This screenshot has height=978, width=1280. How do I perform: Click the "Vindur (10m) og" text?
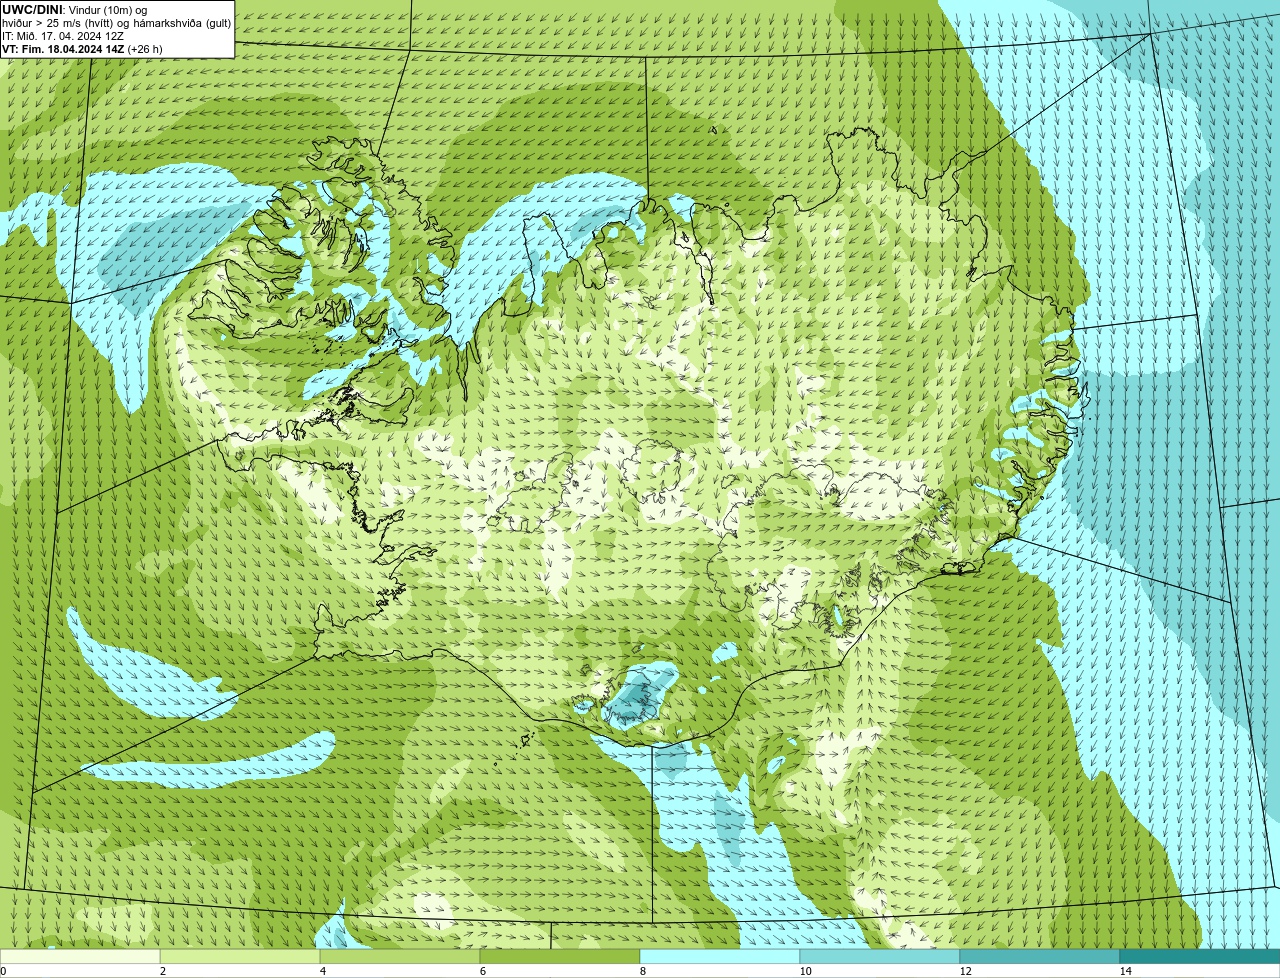coord(108,9)
